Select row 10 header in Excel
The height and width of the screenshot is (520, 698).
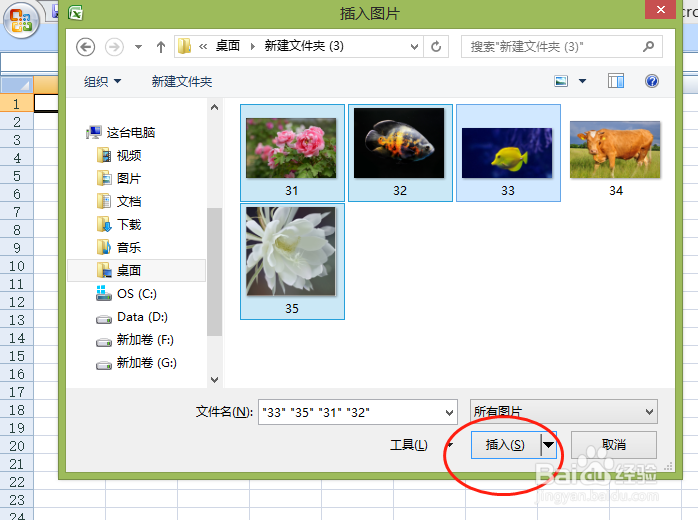coord(16,266)
